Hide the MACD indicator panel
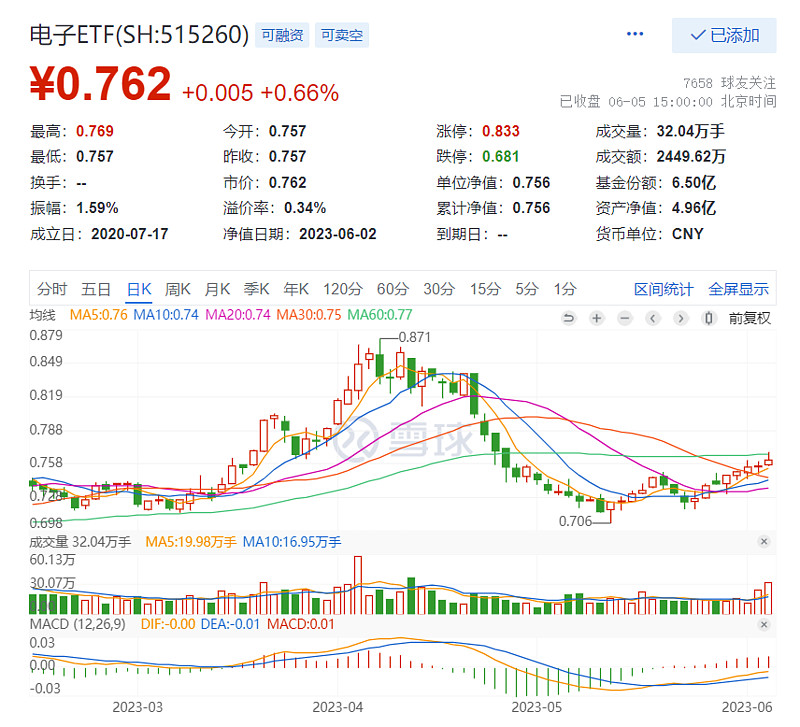 click(x=764, y=622)
